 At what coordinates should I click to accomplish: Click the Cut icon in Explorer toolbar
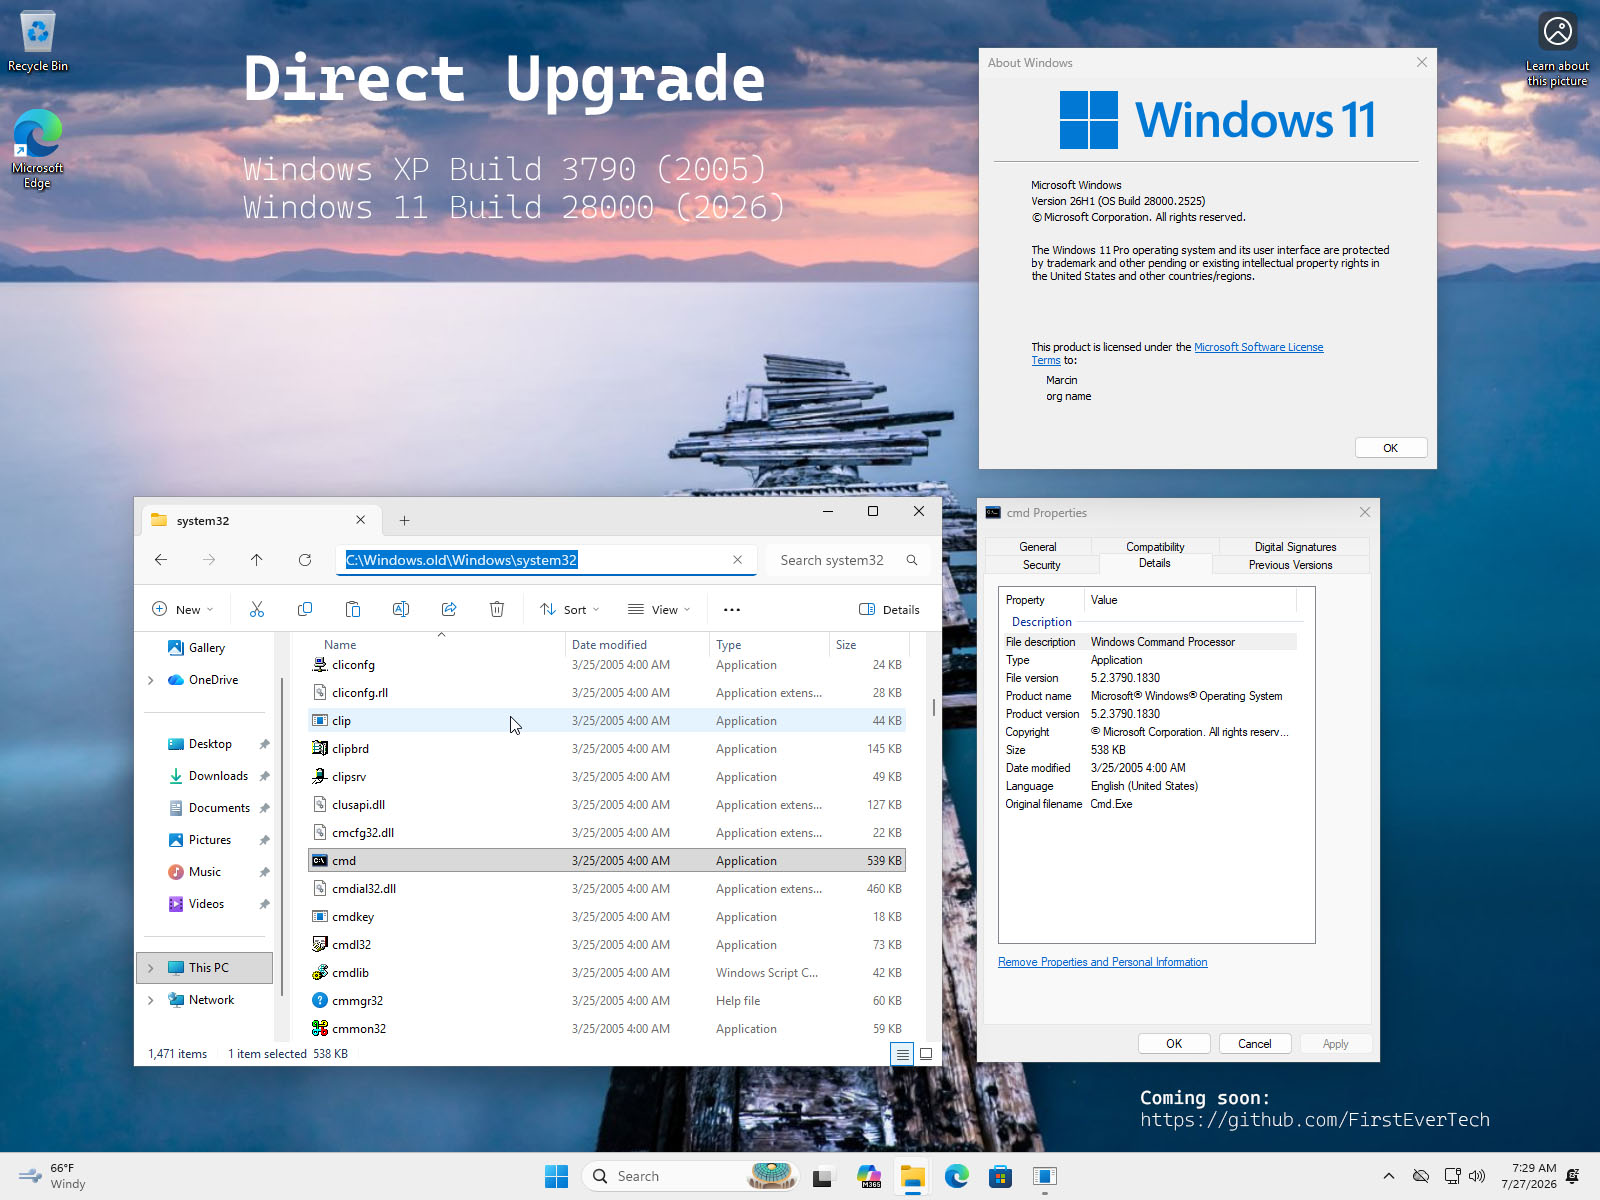(x=257, y=609)
